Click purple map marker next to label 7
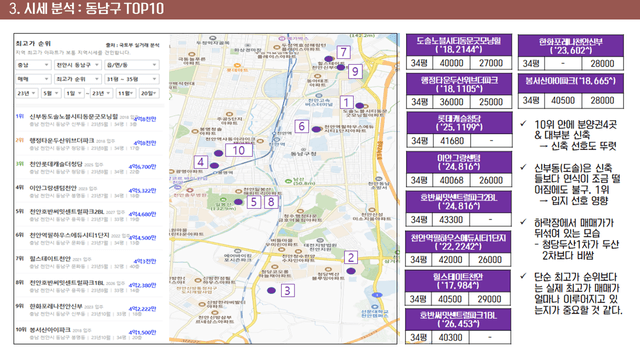640x360 pixels. click(329, 59)
